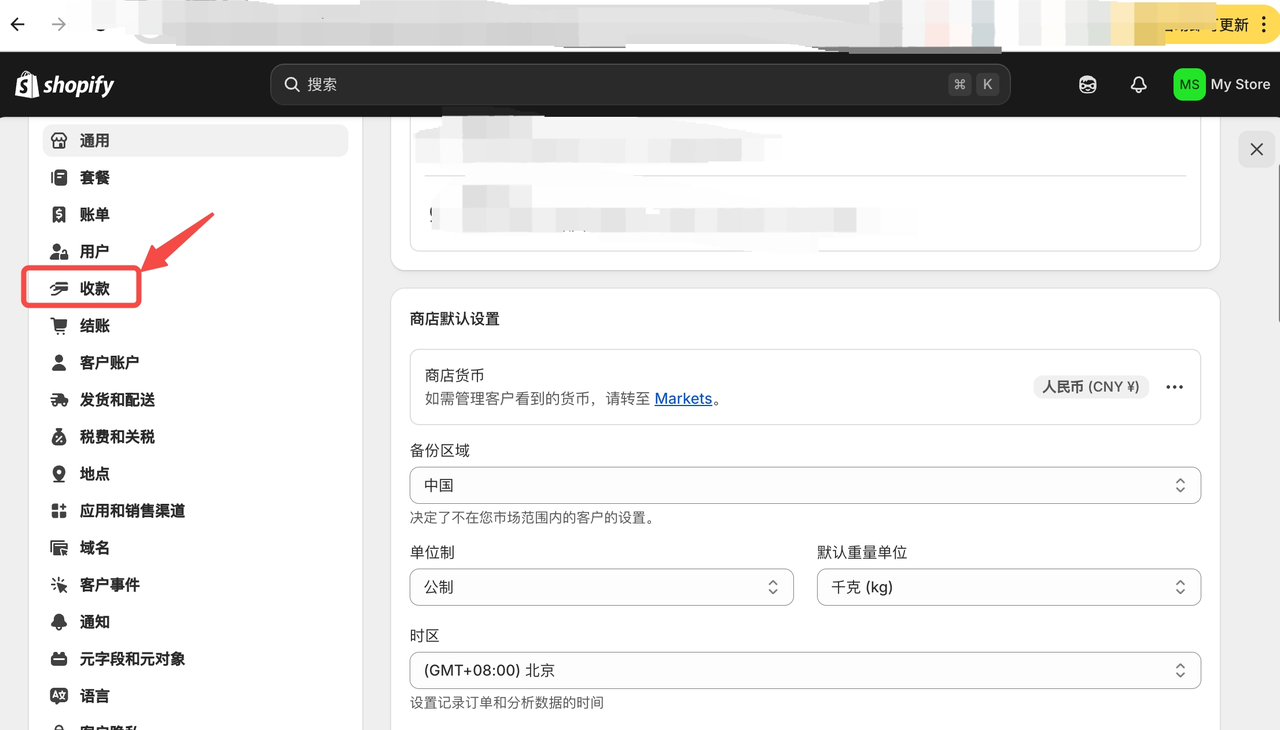Open store currency more options button
Screen dimensions: 1280x730
point(1174,387)
